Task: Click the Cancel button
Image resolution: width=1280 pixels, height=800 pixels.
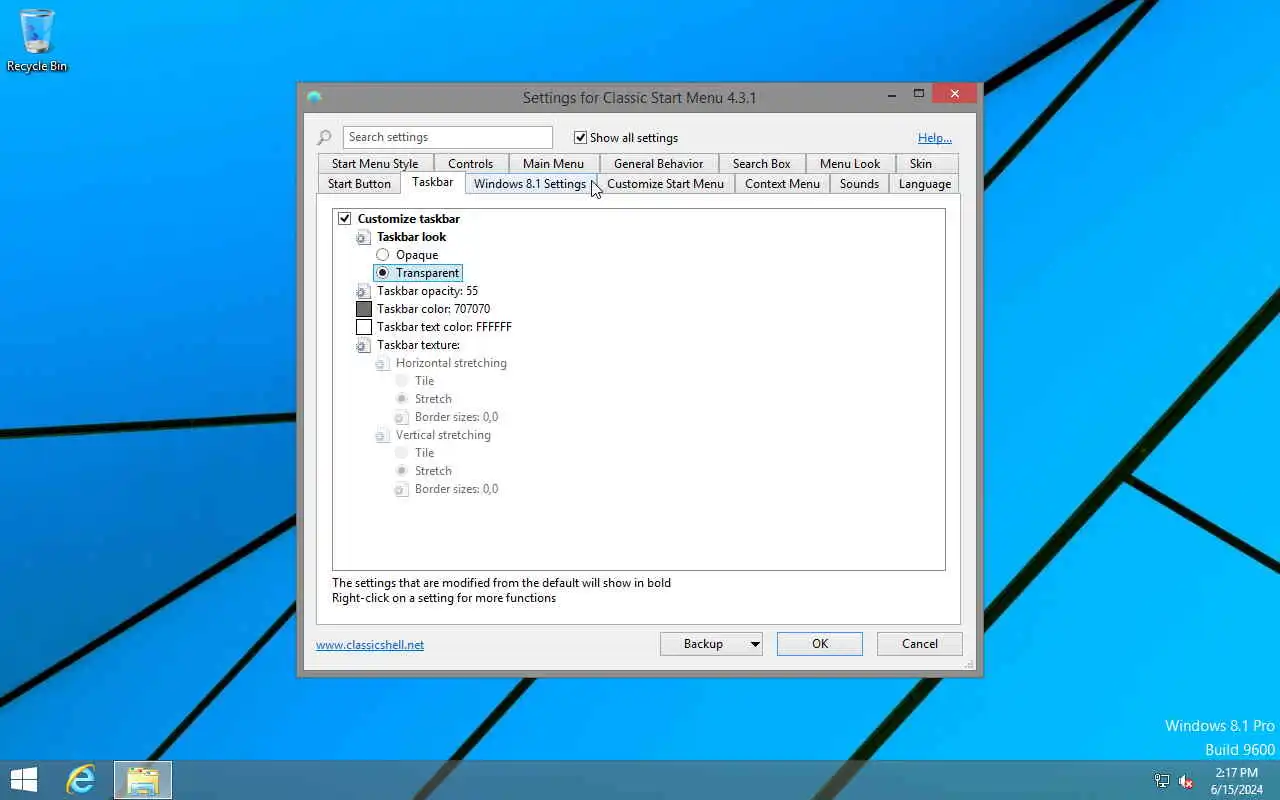Action: pyautogui.click(x=920, y=644)
